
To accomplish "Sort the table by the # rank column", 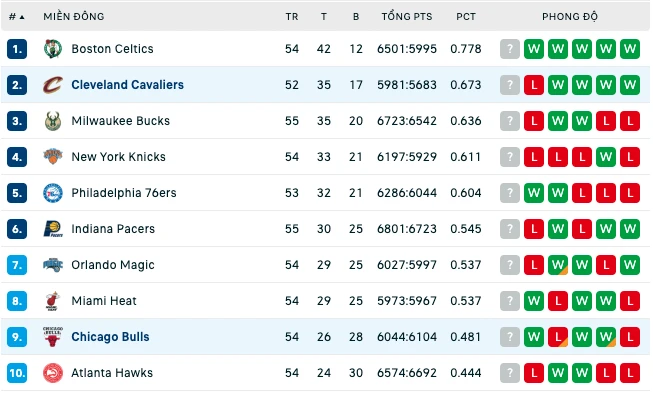I will tap(17, 17).
